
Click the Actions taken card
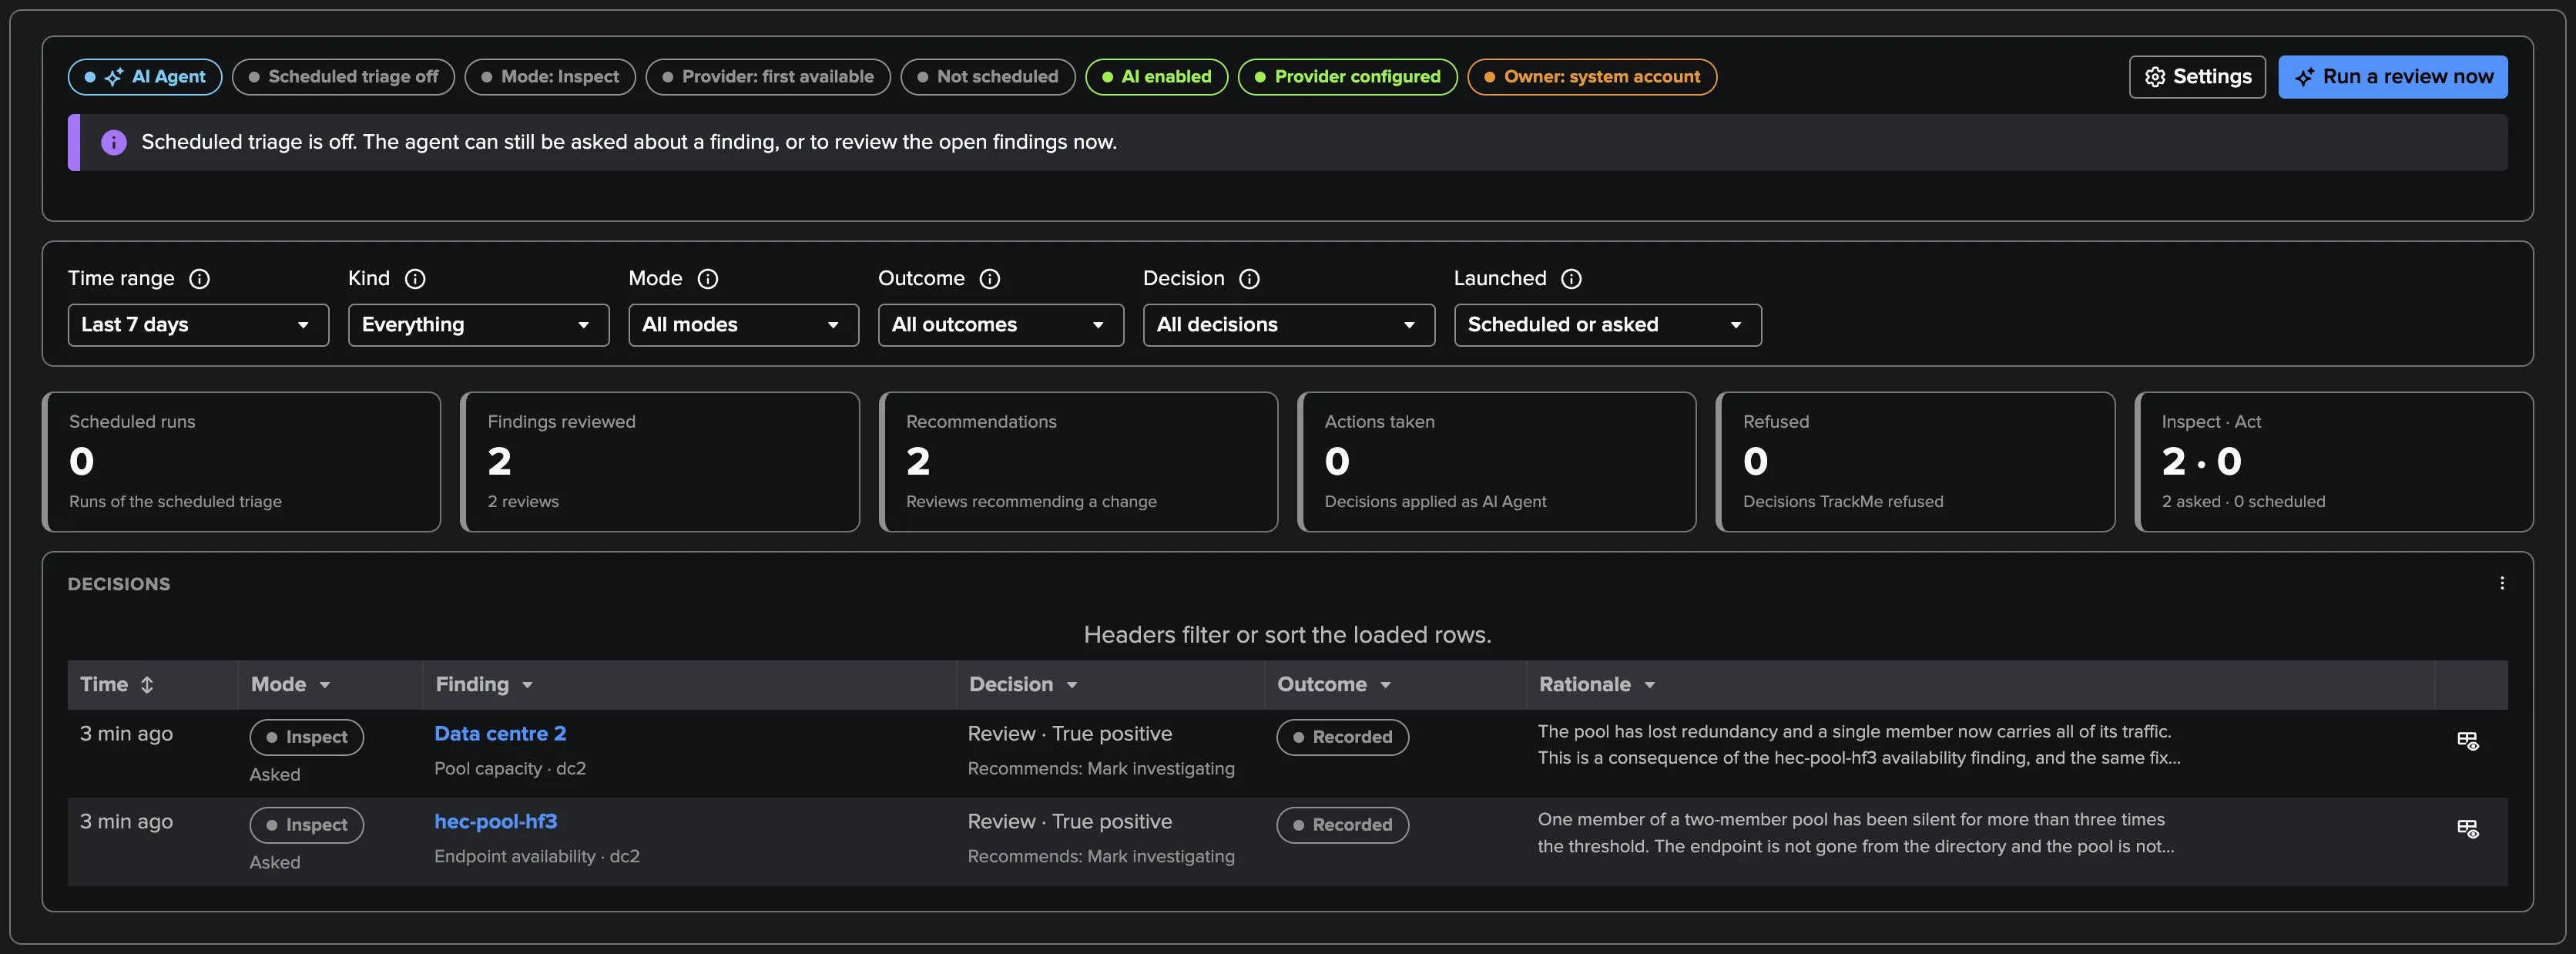(1497, 462)
